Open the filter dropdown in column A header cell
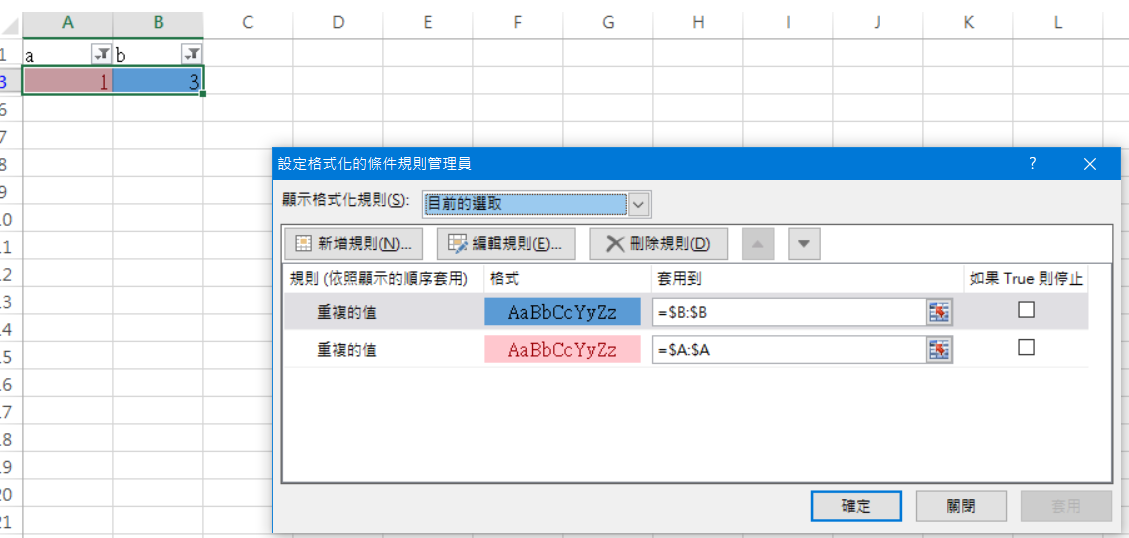 101,54
